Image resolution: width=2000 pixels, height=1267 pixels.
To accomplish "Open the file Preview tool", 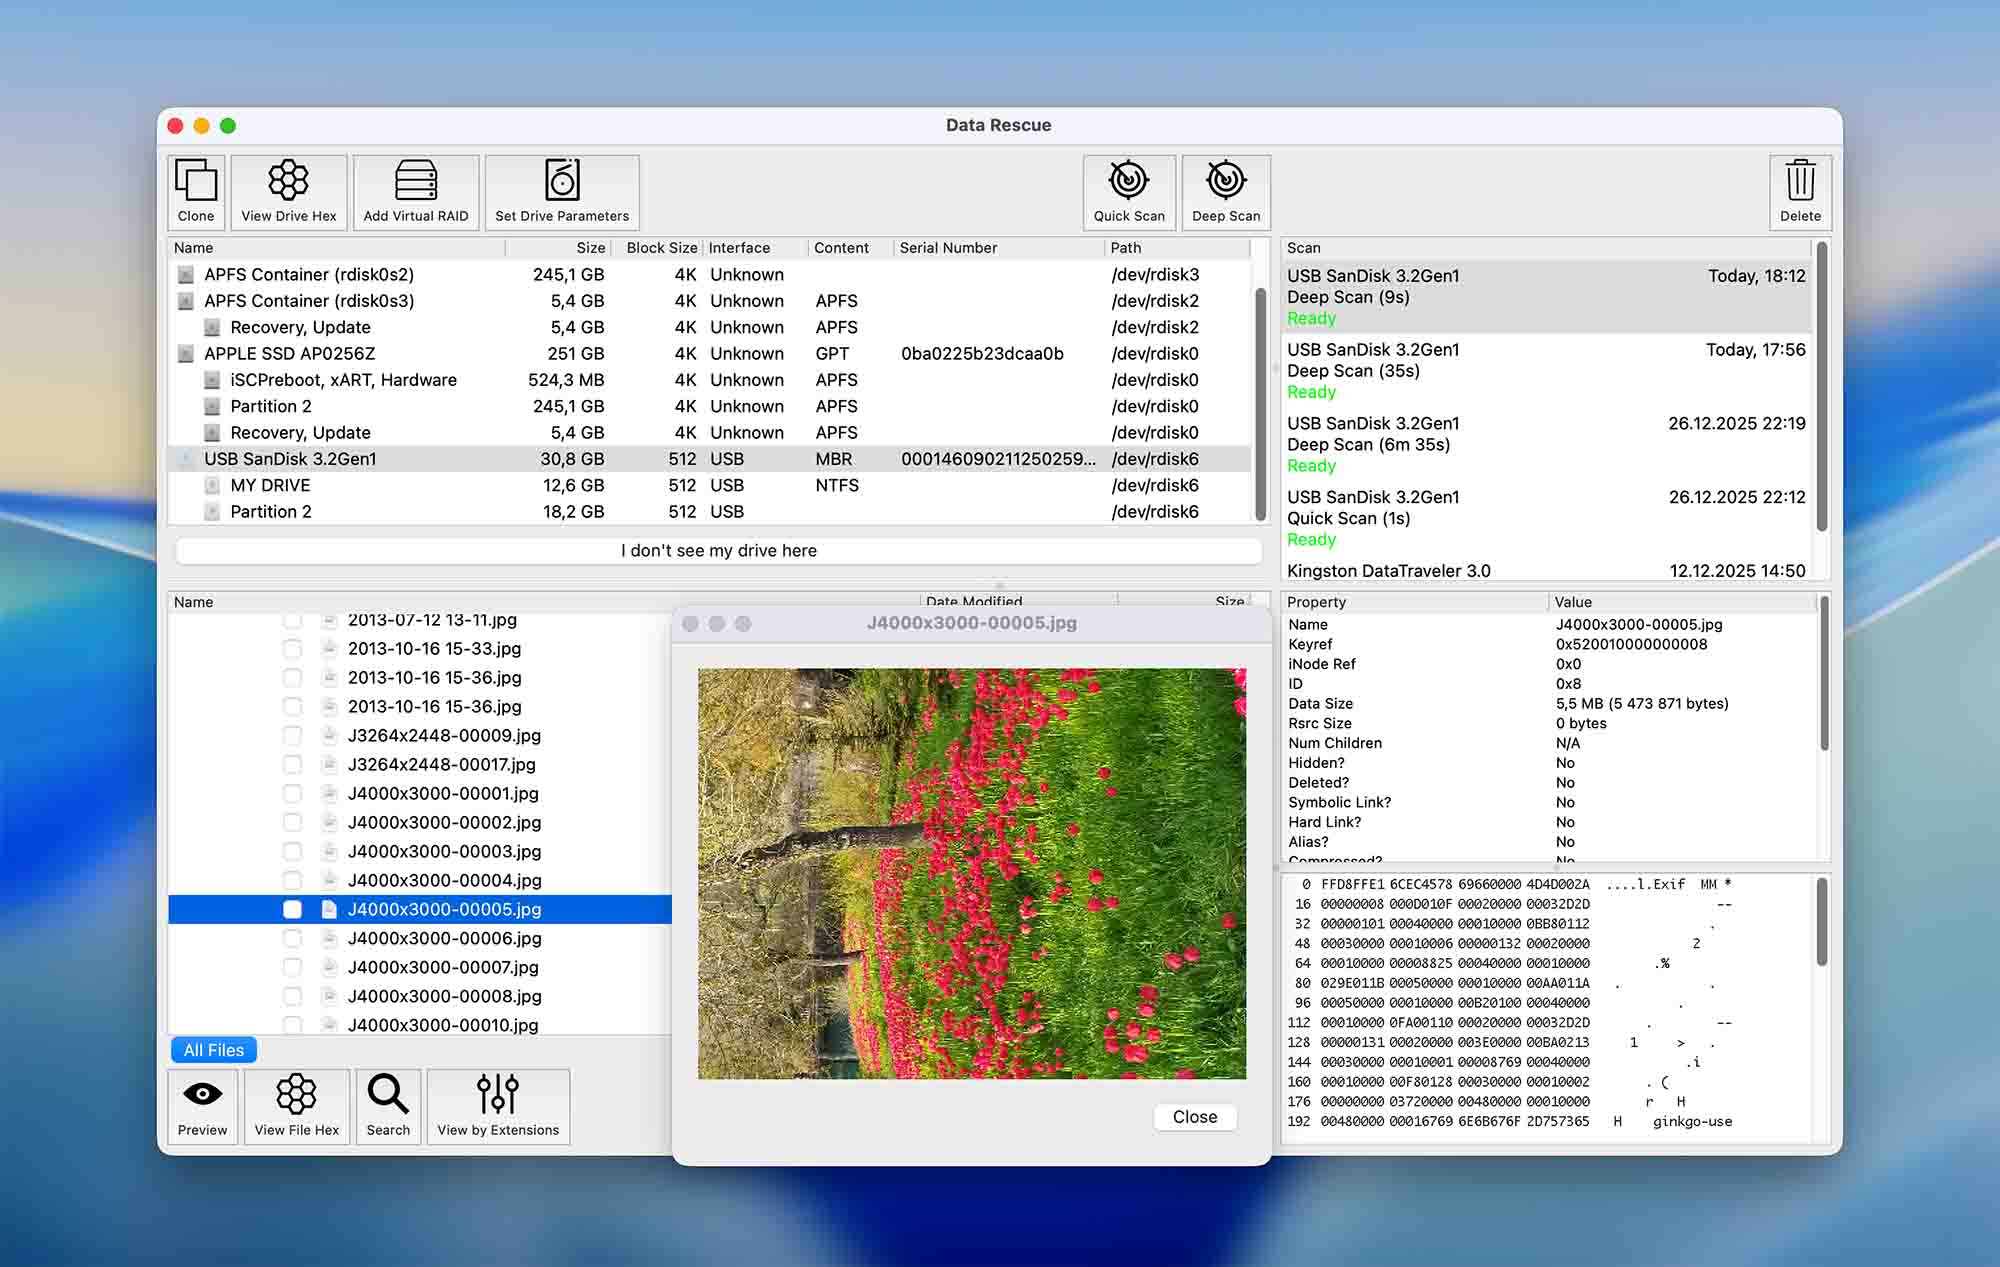I will click(202, 1106).
